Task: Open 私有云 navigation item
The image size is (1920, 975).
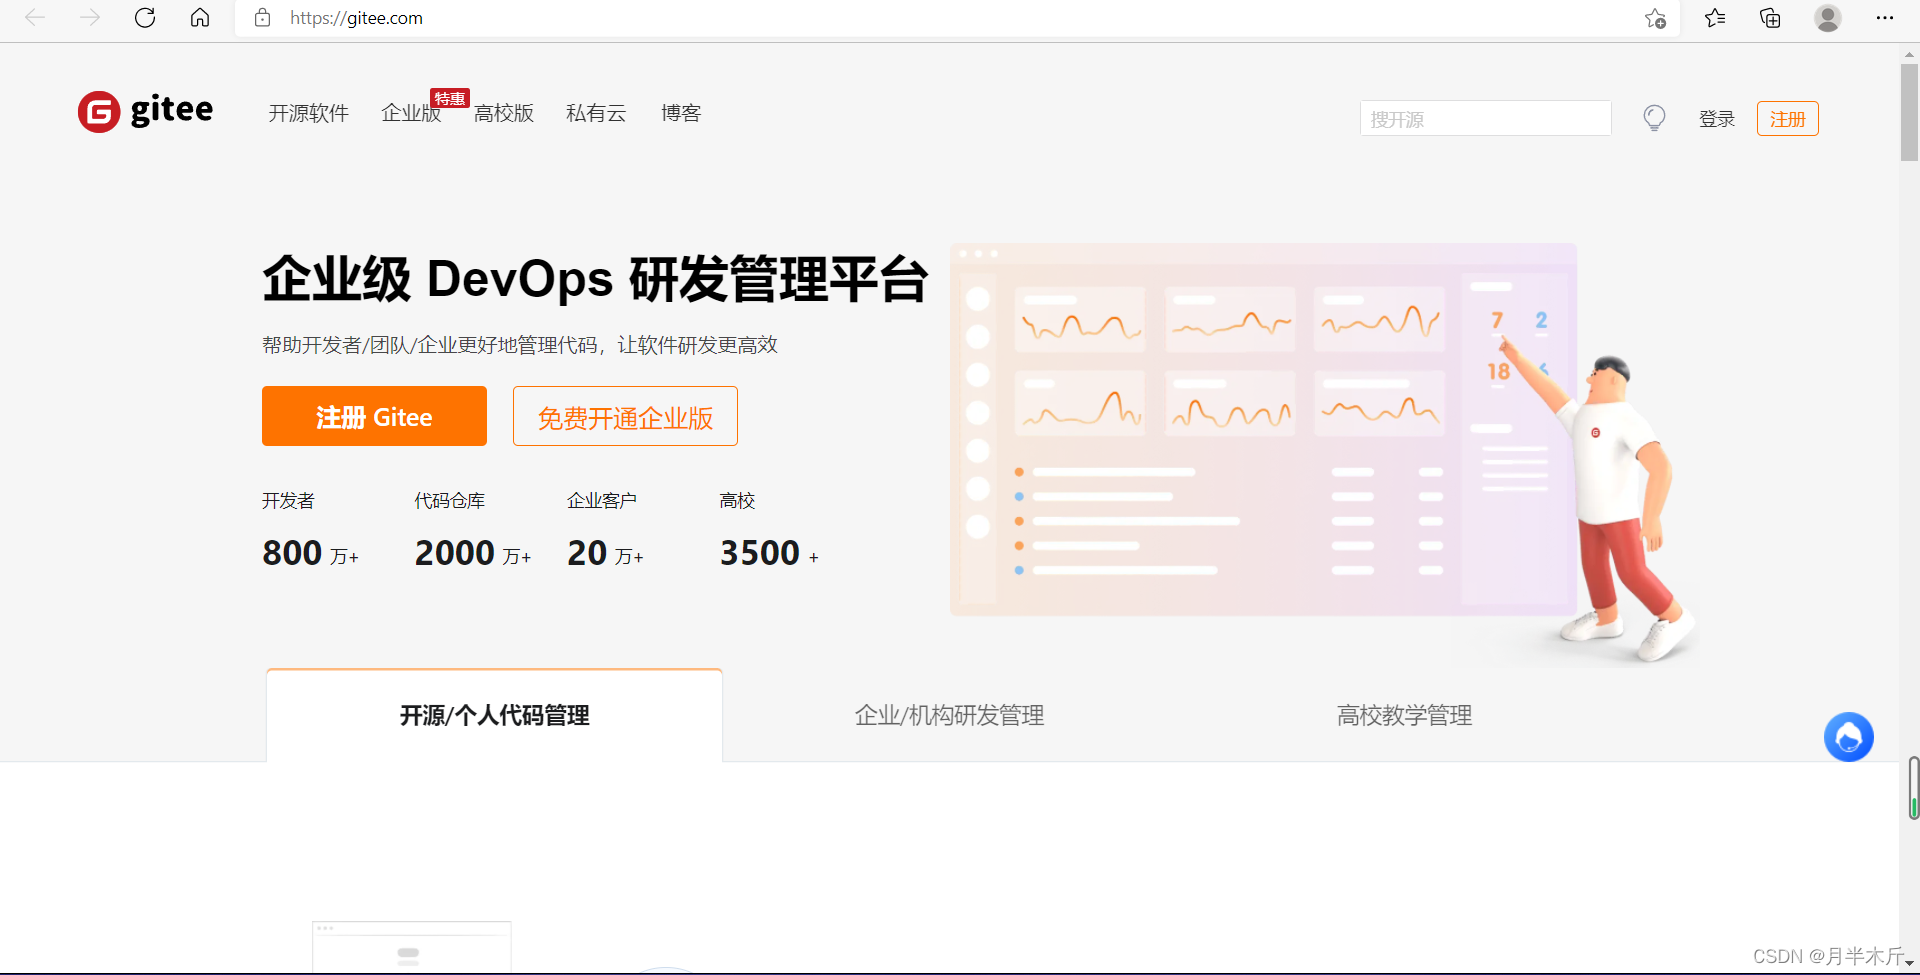Action: click(596, 113)
